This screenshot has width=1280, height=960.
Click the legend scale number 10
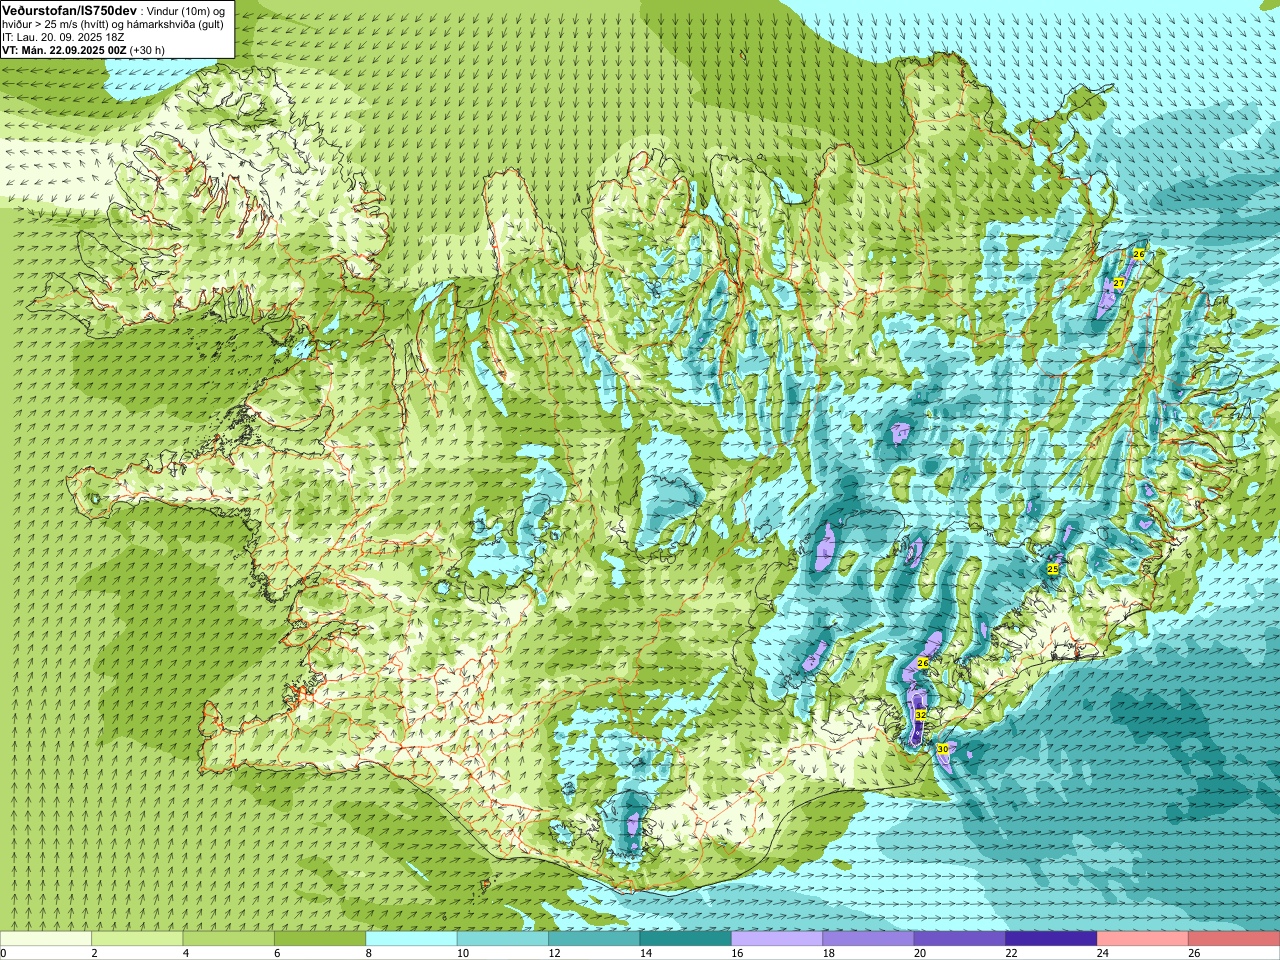pos(462,953)
